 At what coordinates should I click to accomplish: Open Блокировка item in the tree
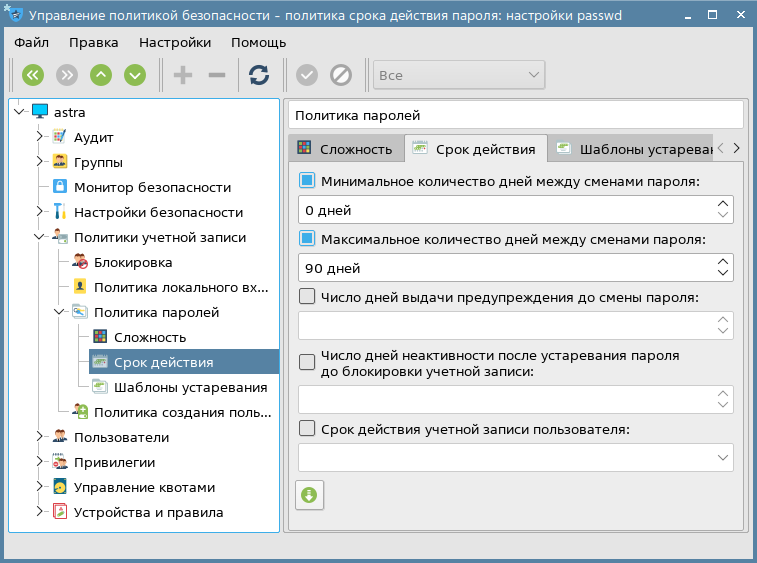[132, 262]
